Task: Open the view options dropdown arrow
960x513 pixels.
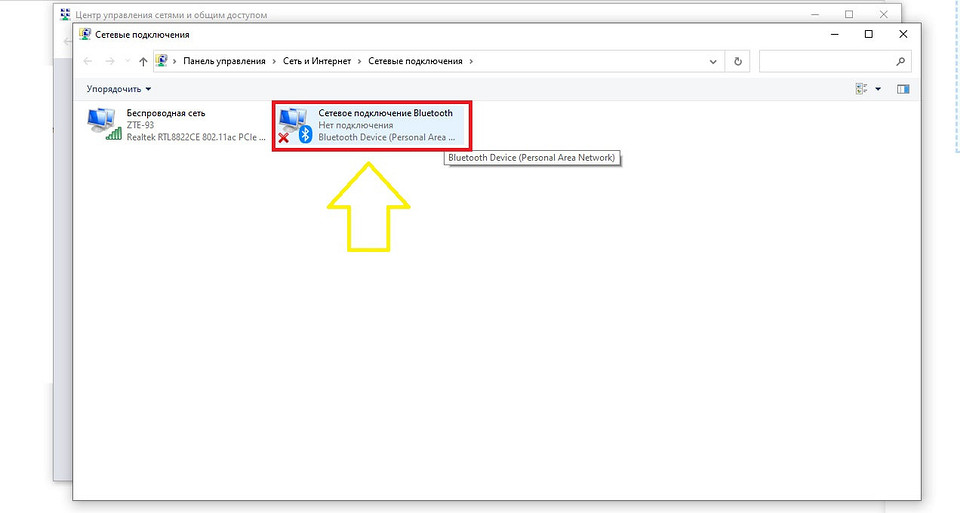Action: tap(879, 89)
